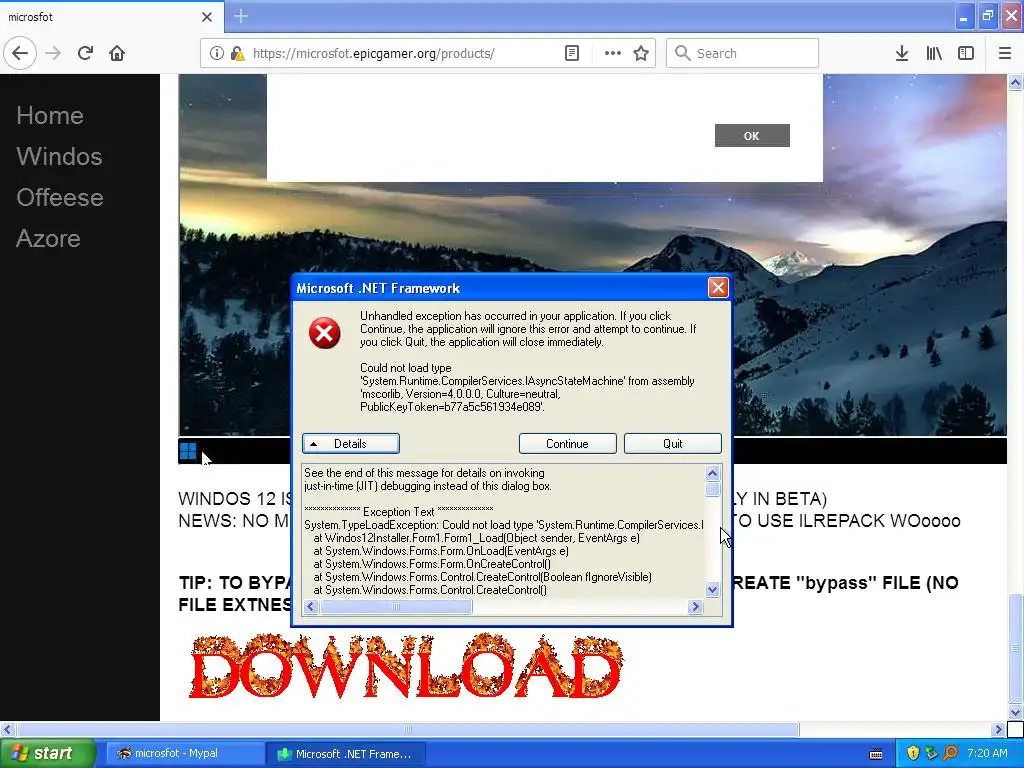Click the taskbar clock 7:20 AM
This screenshot has width=1024, height=768.
coord(987,754)
